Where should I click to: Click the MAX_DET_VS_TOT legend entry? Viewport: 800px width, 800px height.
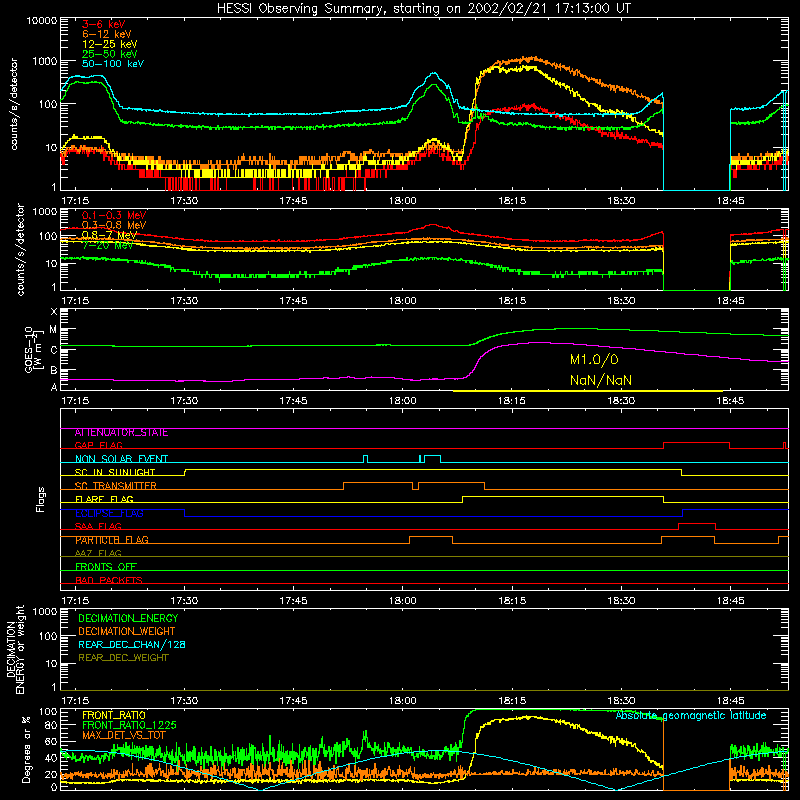(123, 736)
